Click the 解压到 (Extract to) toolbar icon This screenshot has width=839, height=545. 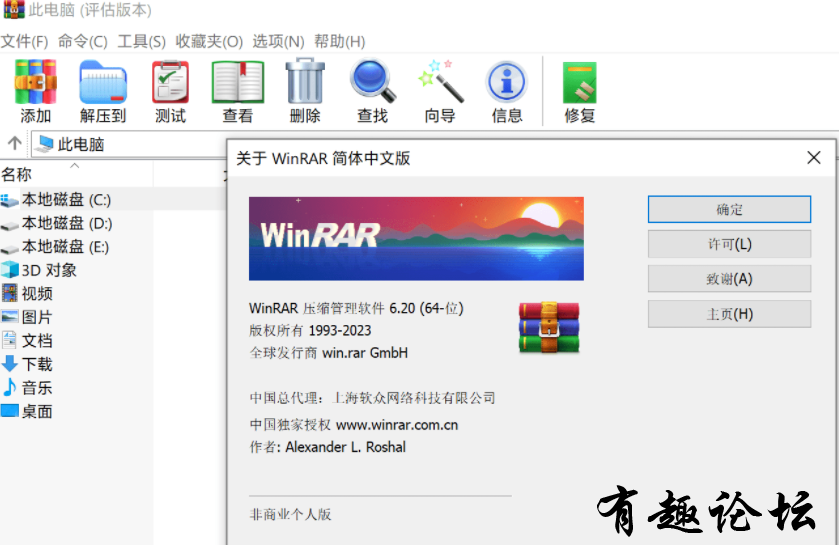(x=103, y=81)
